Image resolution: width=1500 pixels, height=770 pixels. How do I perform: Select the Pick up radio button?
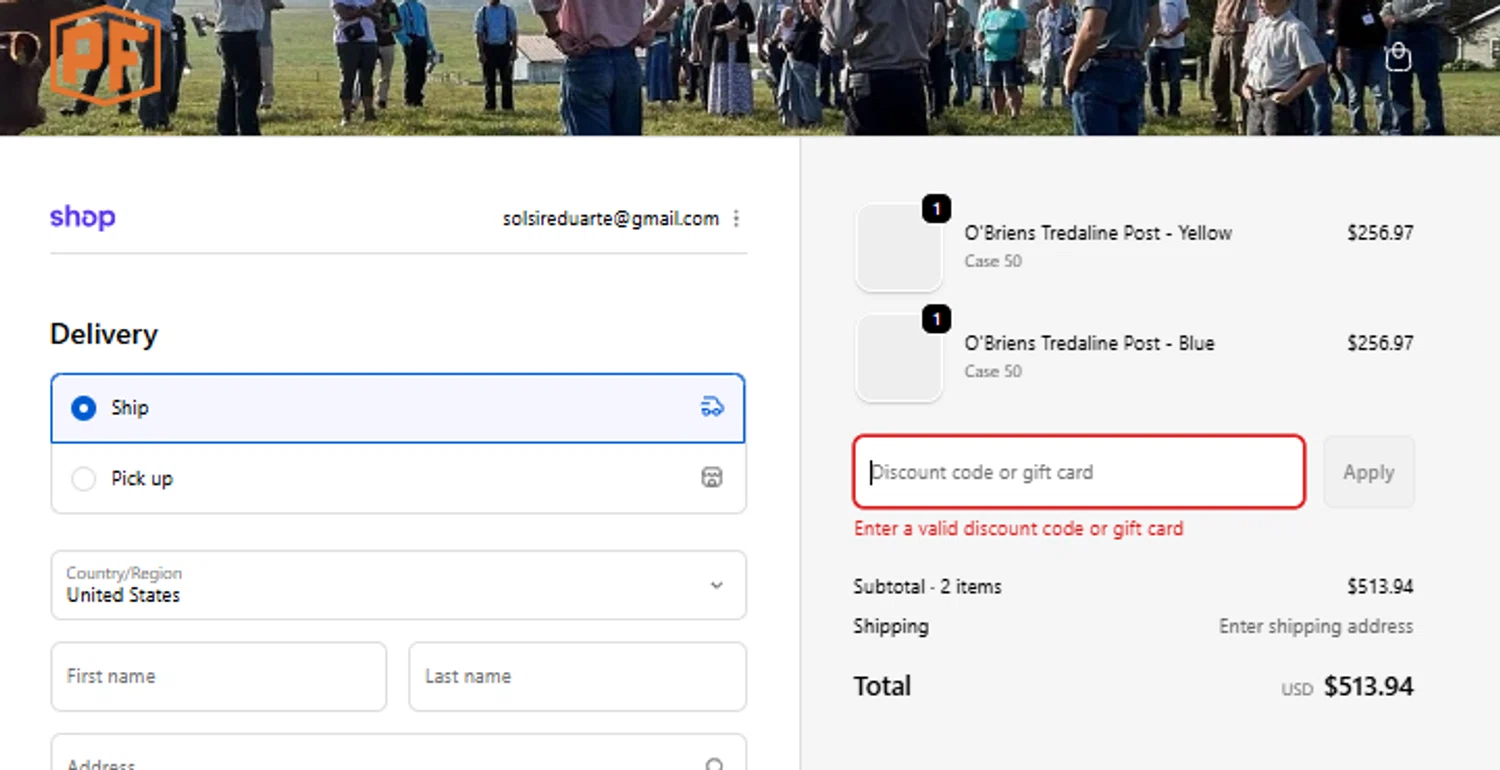click(84, 479)
